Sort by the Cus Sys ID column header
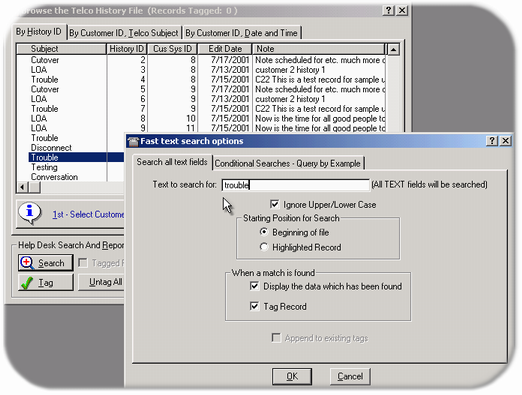Viewport: 522px width, 395px height. (172, 49)
